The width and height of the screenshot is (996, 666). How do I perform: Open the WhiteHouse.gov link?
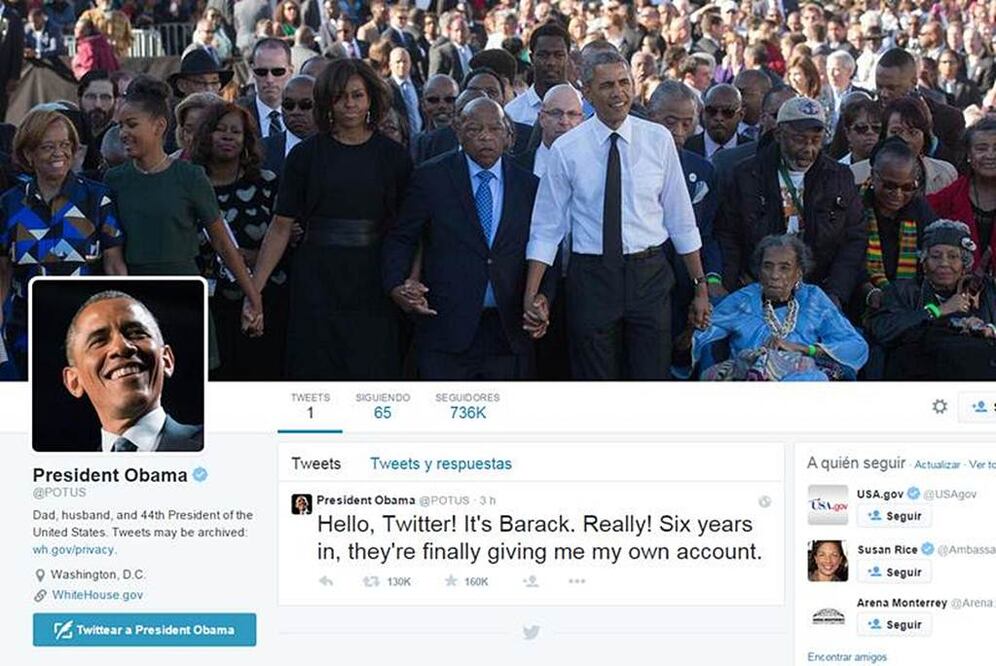[x=97, y=595]
